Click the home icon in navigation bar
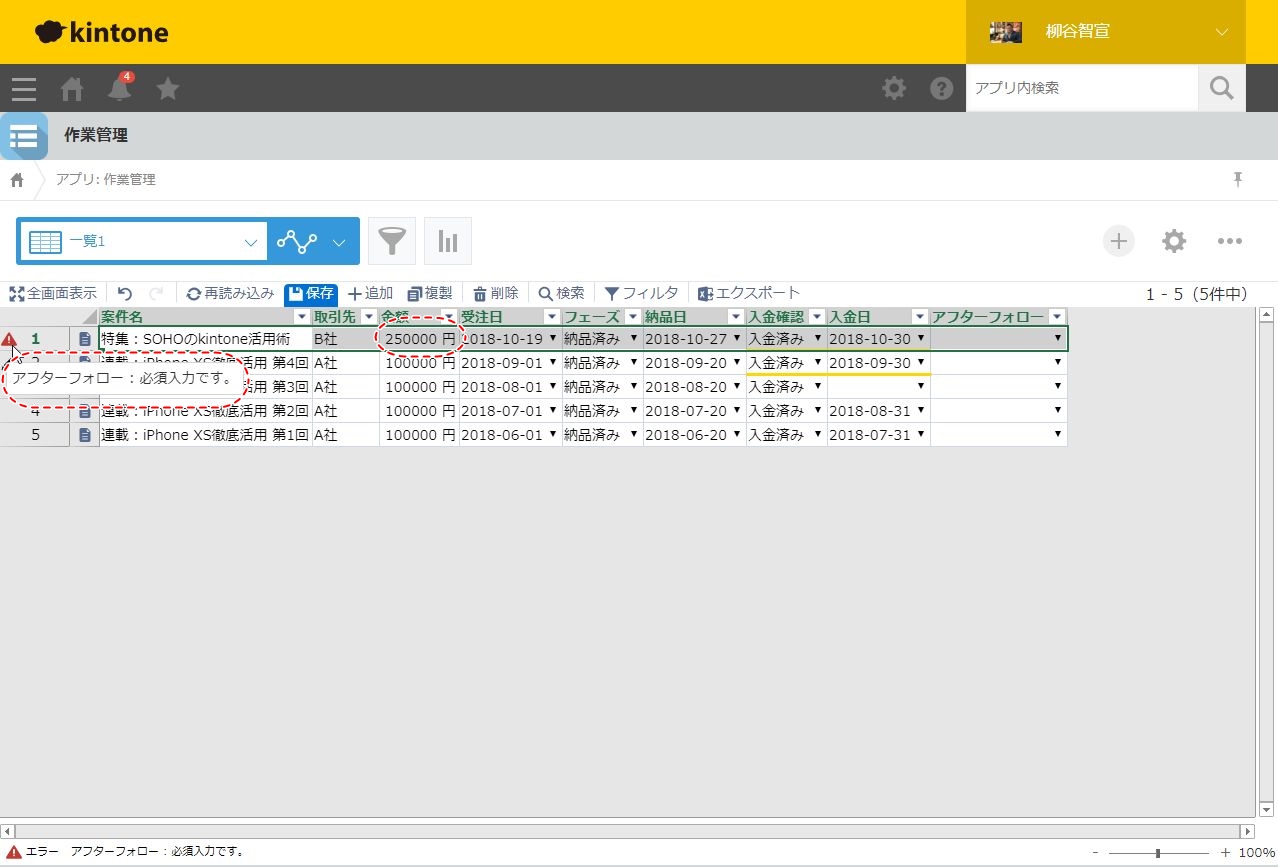 point(72,89)
